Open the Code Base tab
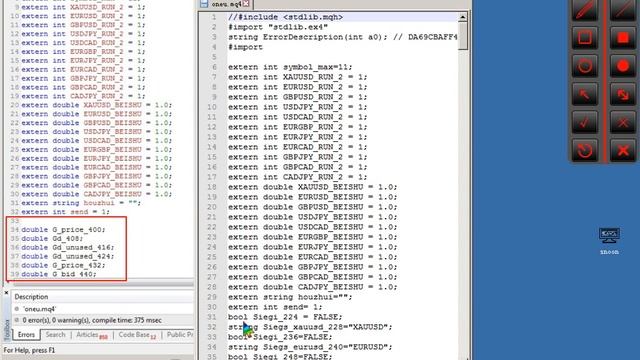 pos(137,335)
